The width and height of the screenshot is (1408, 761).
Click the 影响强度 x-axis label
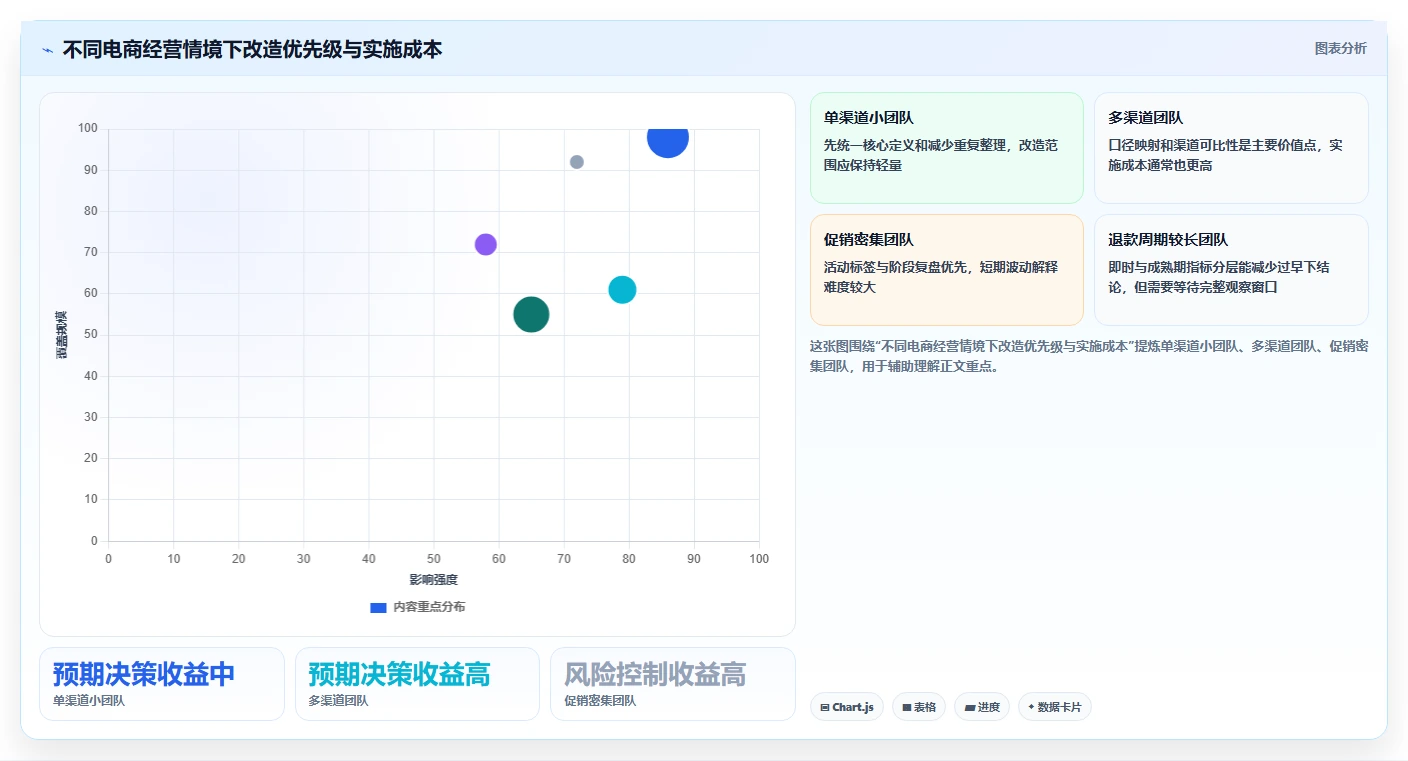(433, 580)
